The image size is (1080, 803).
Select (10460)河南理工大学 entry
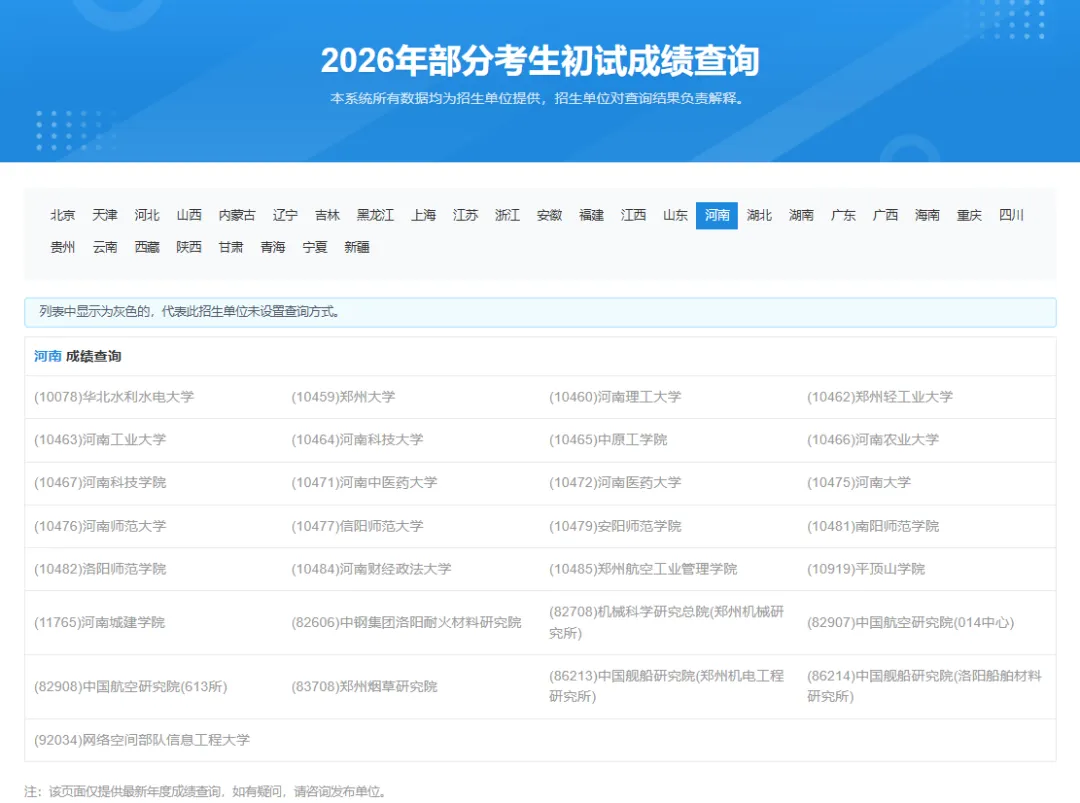[x=615, y=397]
